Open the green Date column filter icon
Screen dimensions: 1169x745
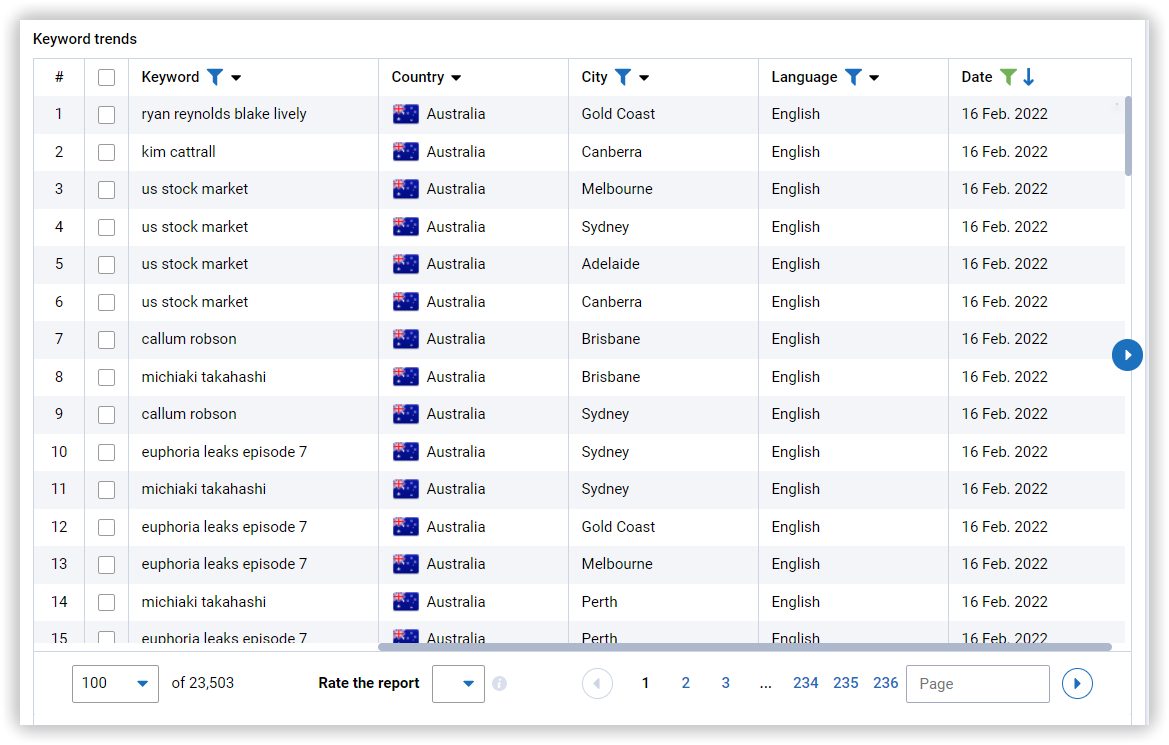point(1008,77)
